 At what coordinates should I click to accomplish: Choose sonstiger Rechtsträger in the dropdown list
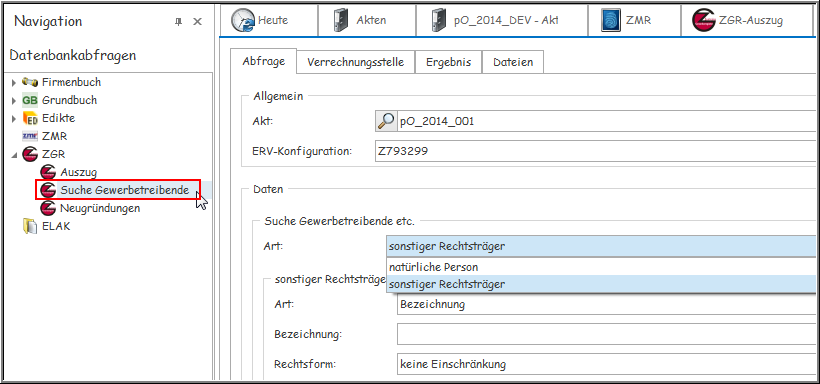[601, 285]
